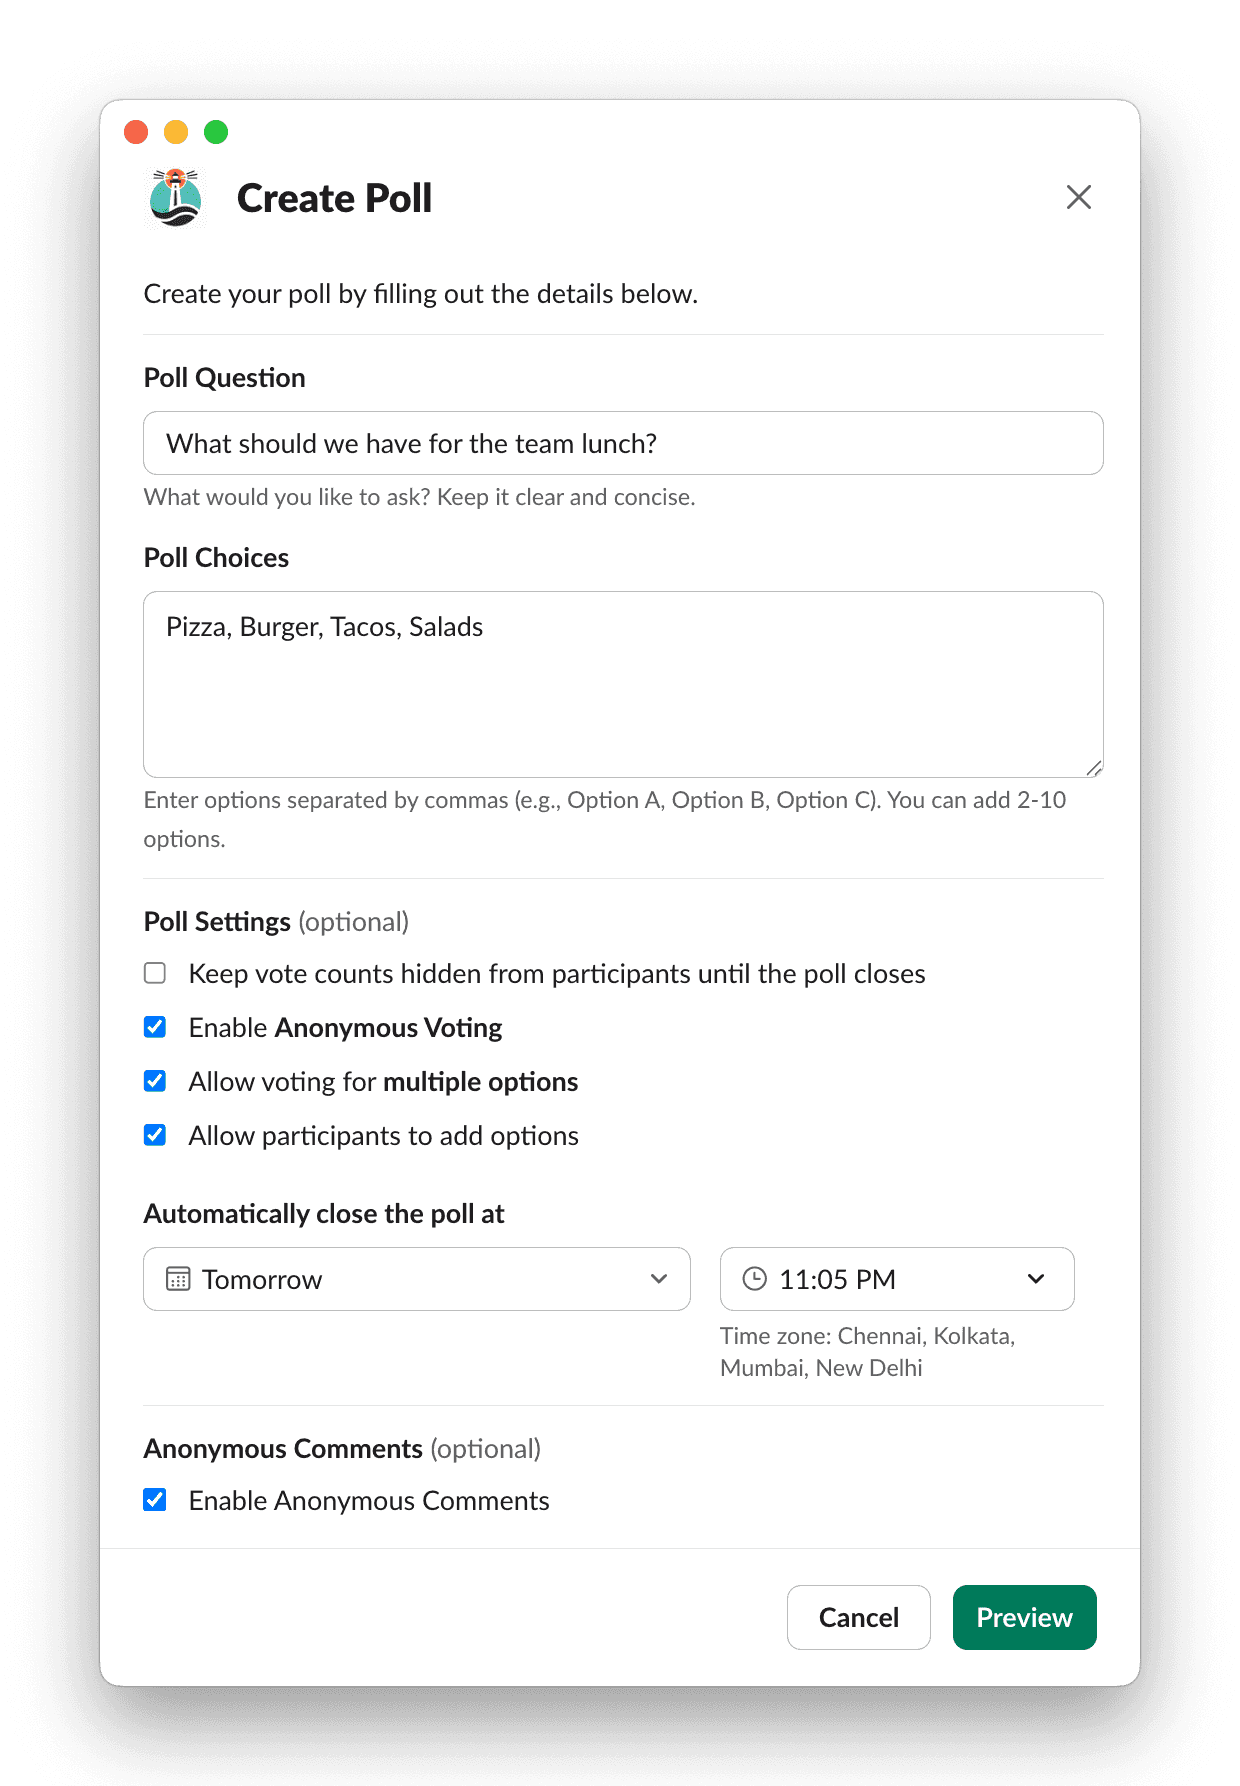1240x1786 pixels.
Task: Click inside the Poll Question field
Action: point(623,443)
